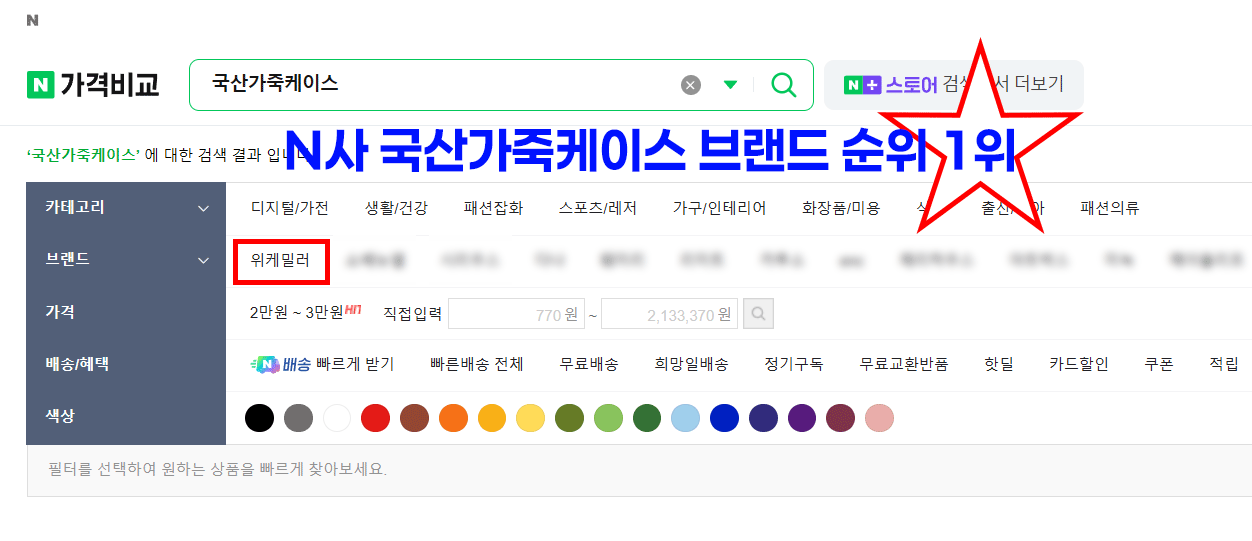
Task: Select the sky blue color swatch
Action: [x=685, y=418]
